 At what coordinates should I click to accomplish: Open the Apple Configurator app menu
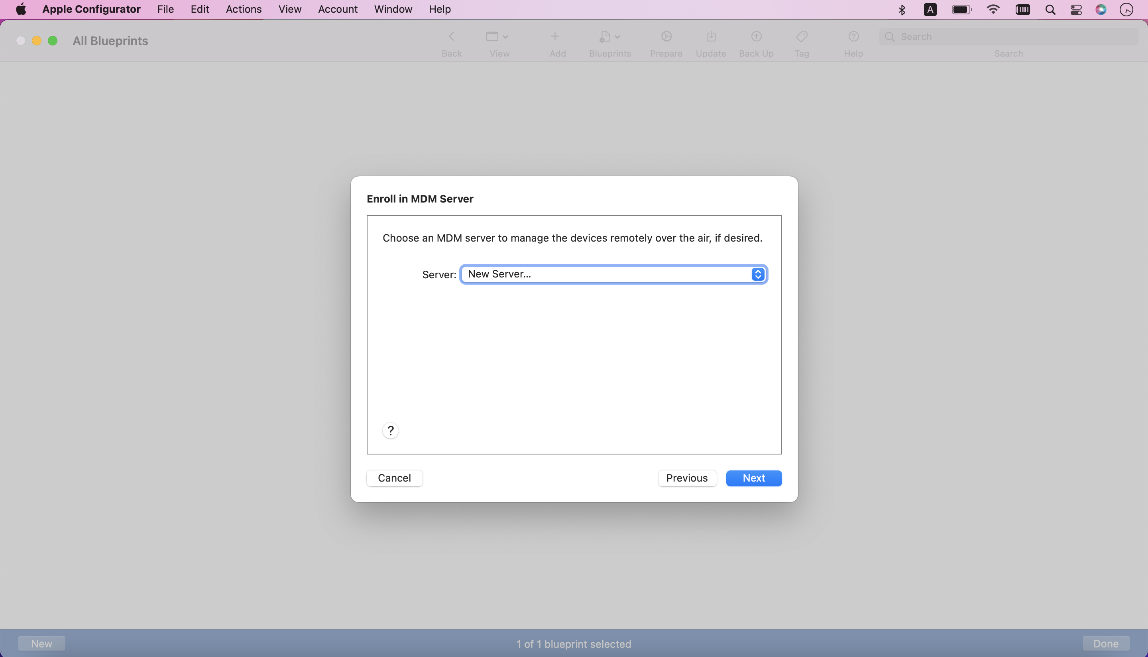[x=92, y=10]
